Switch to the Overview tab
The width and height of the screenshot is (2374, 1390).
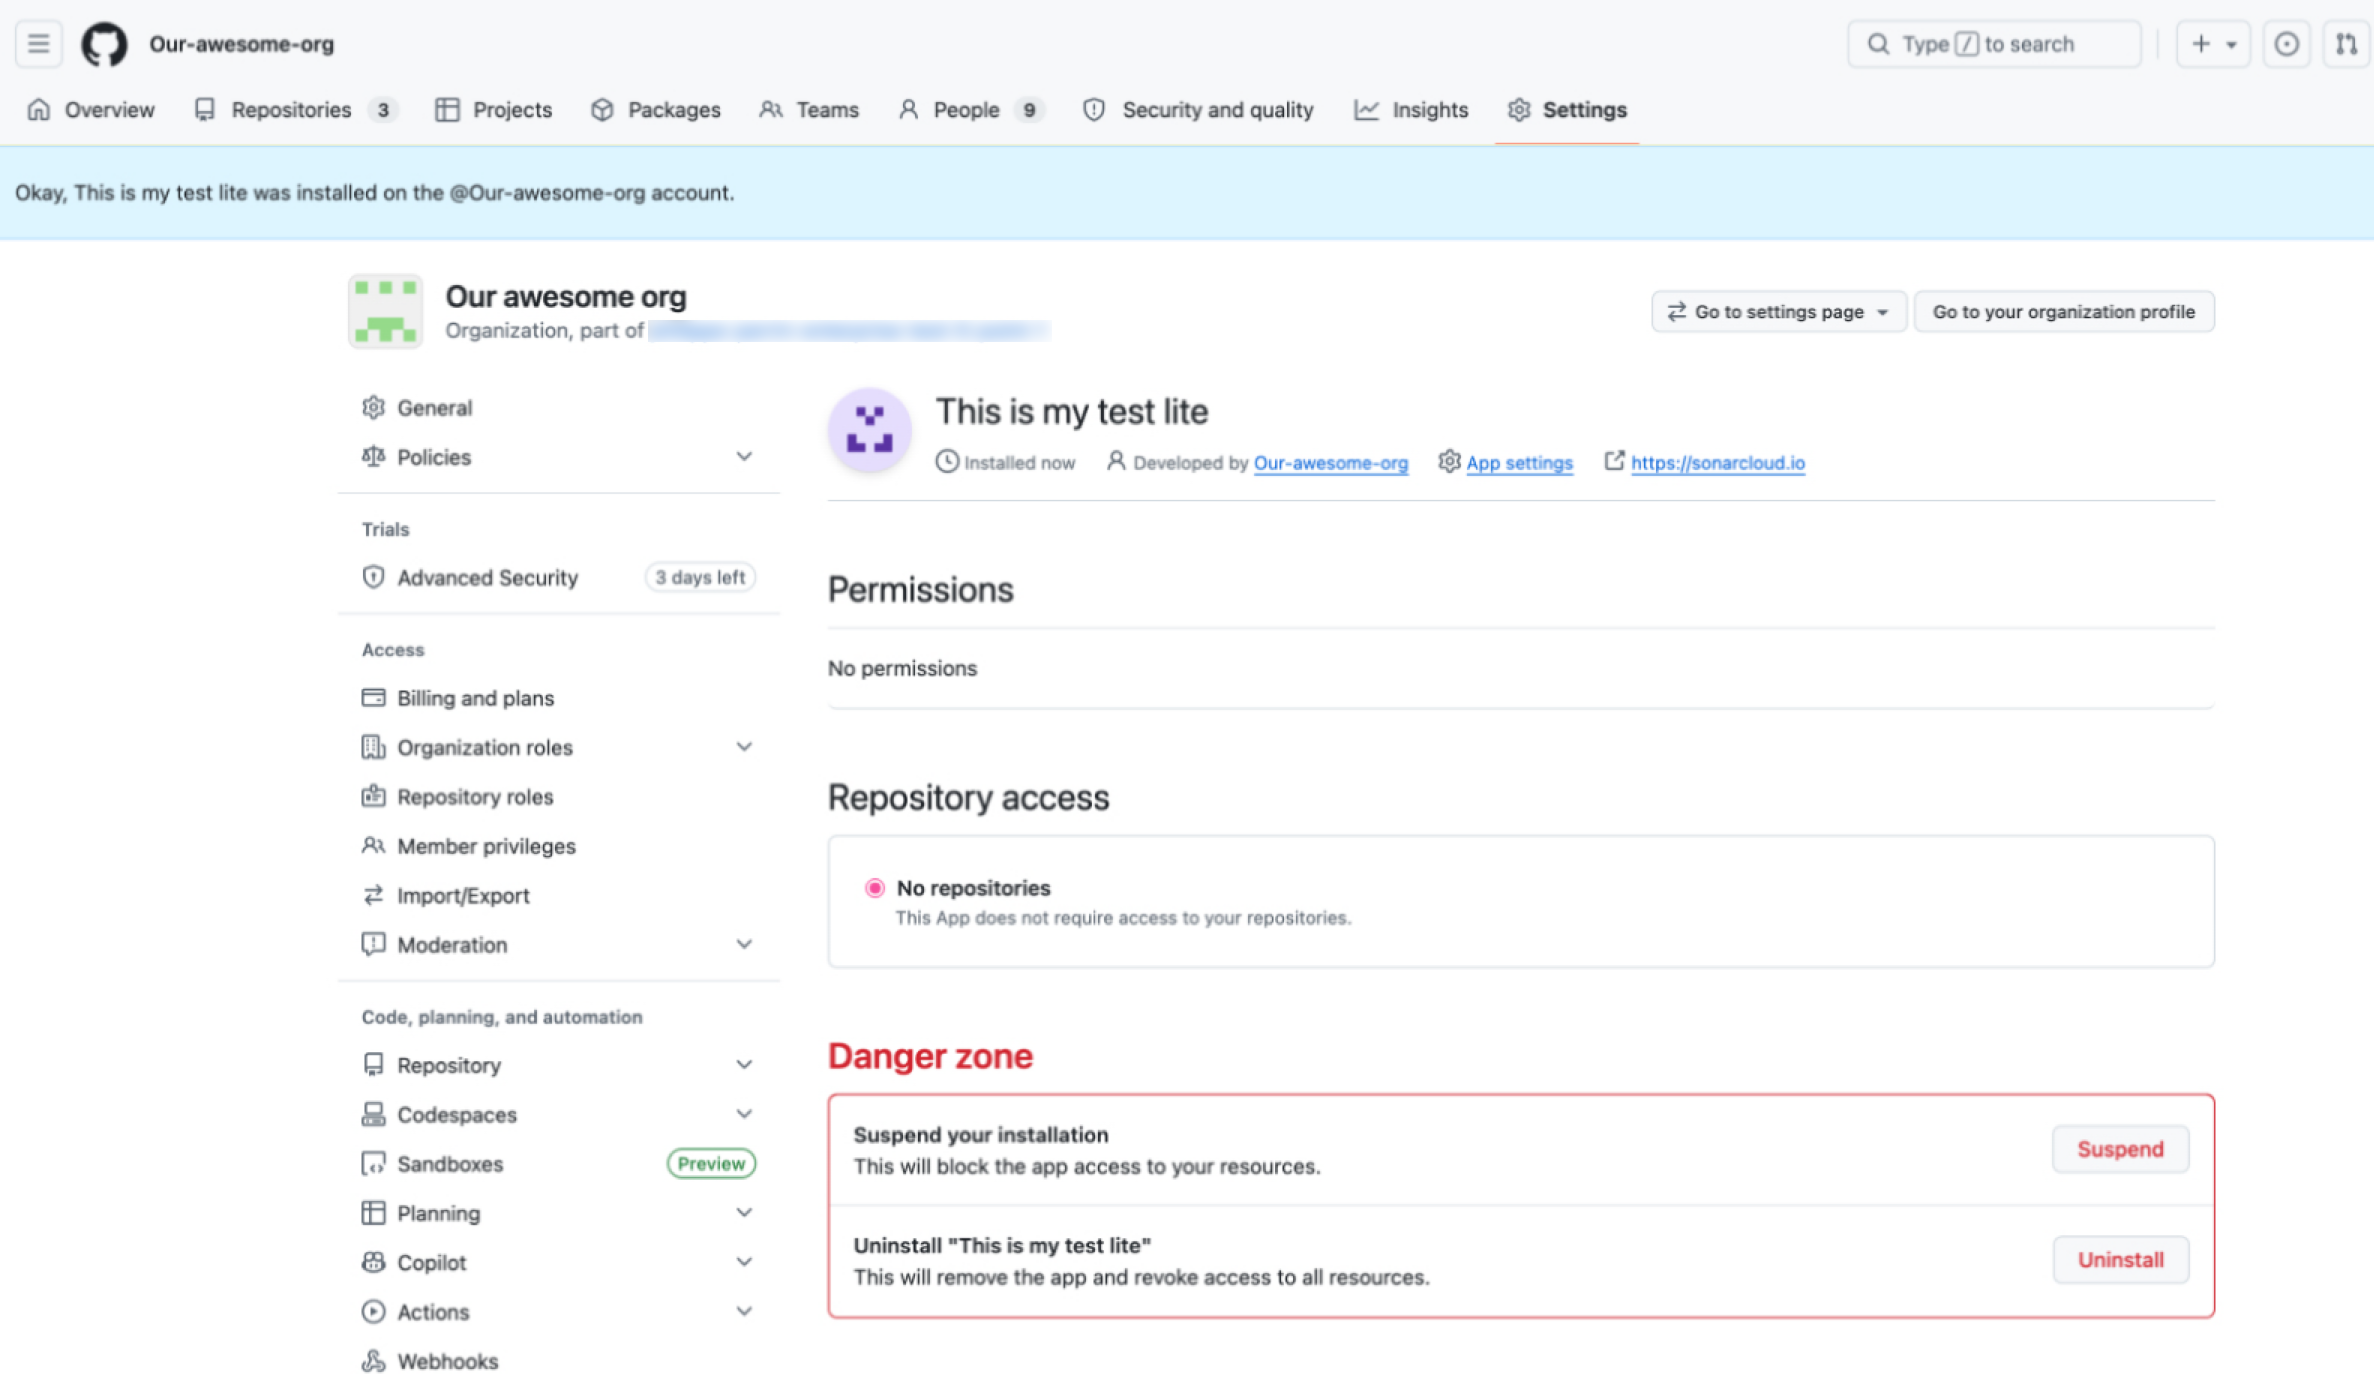(91, 110)
